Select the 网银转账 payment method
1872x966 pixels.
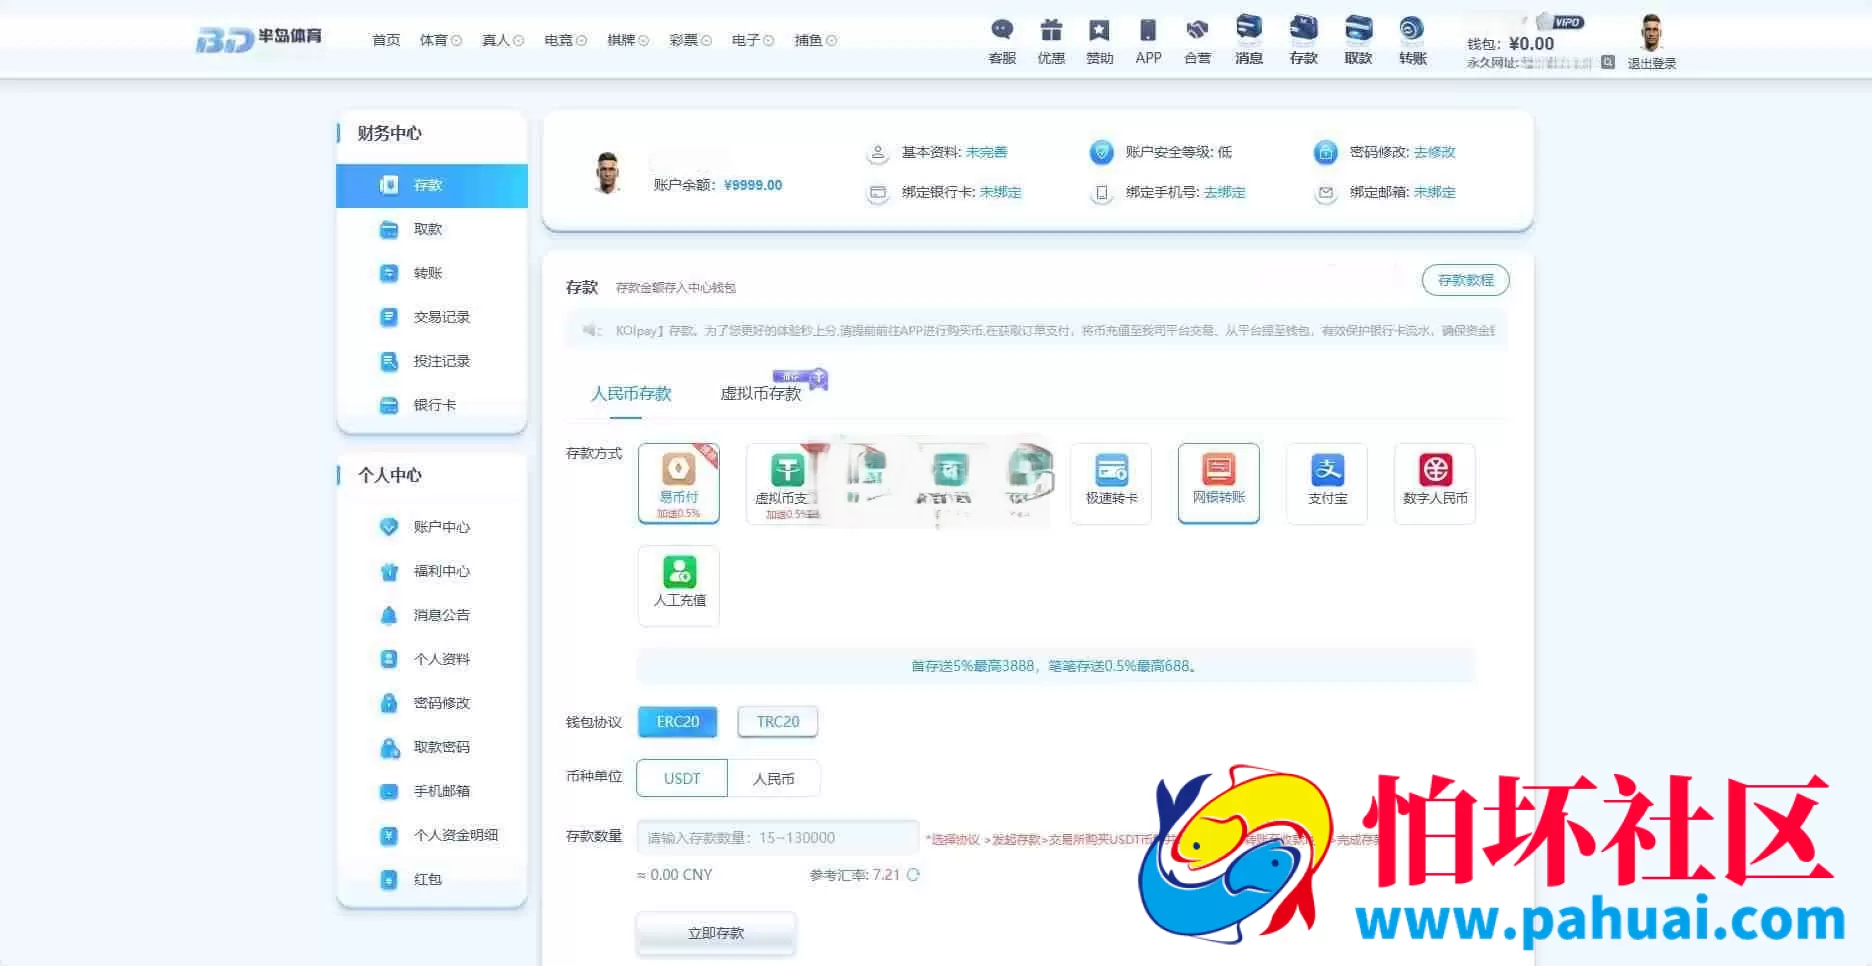coord(1219,483)
